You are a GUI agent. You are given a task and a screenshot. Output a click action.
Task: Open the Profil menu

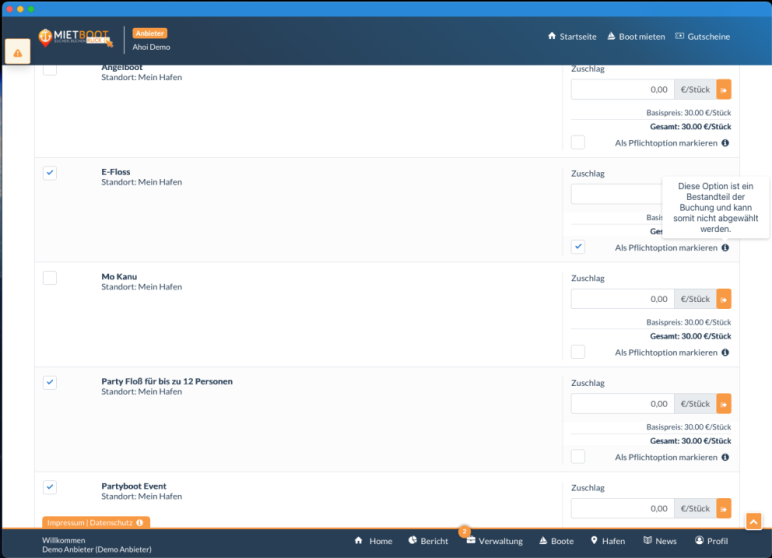click(711, 541)
